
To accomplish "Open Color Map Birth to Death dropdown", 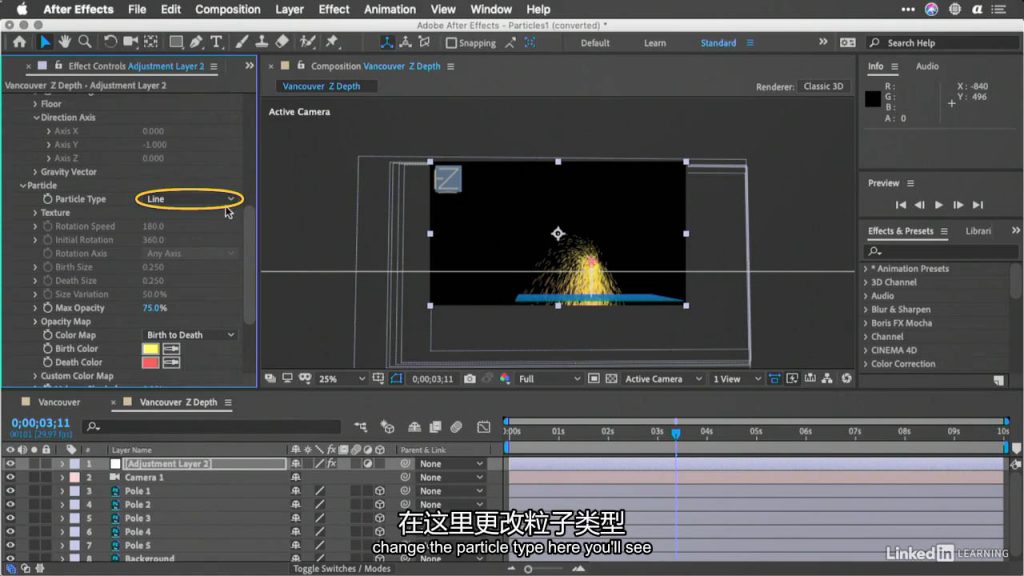I will 189,335.
